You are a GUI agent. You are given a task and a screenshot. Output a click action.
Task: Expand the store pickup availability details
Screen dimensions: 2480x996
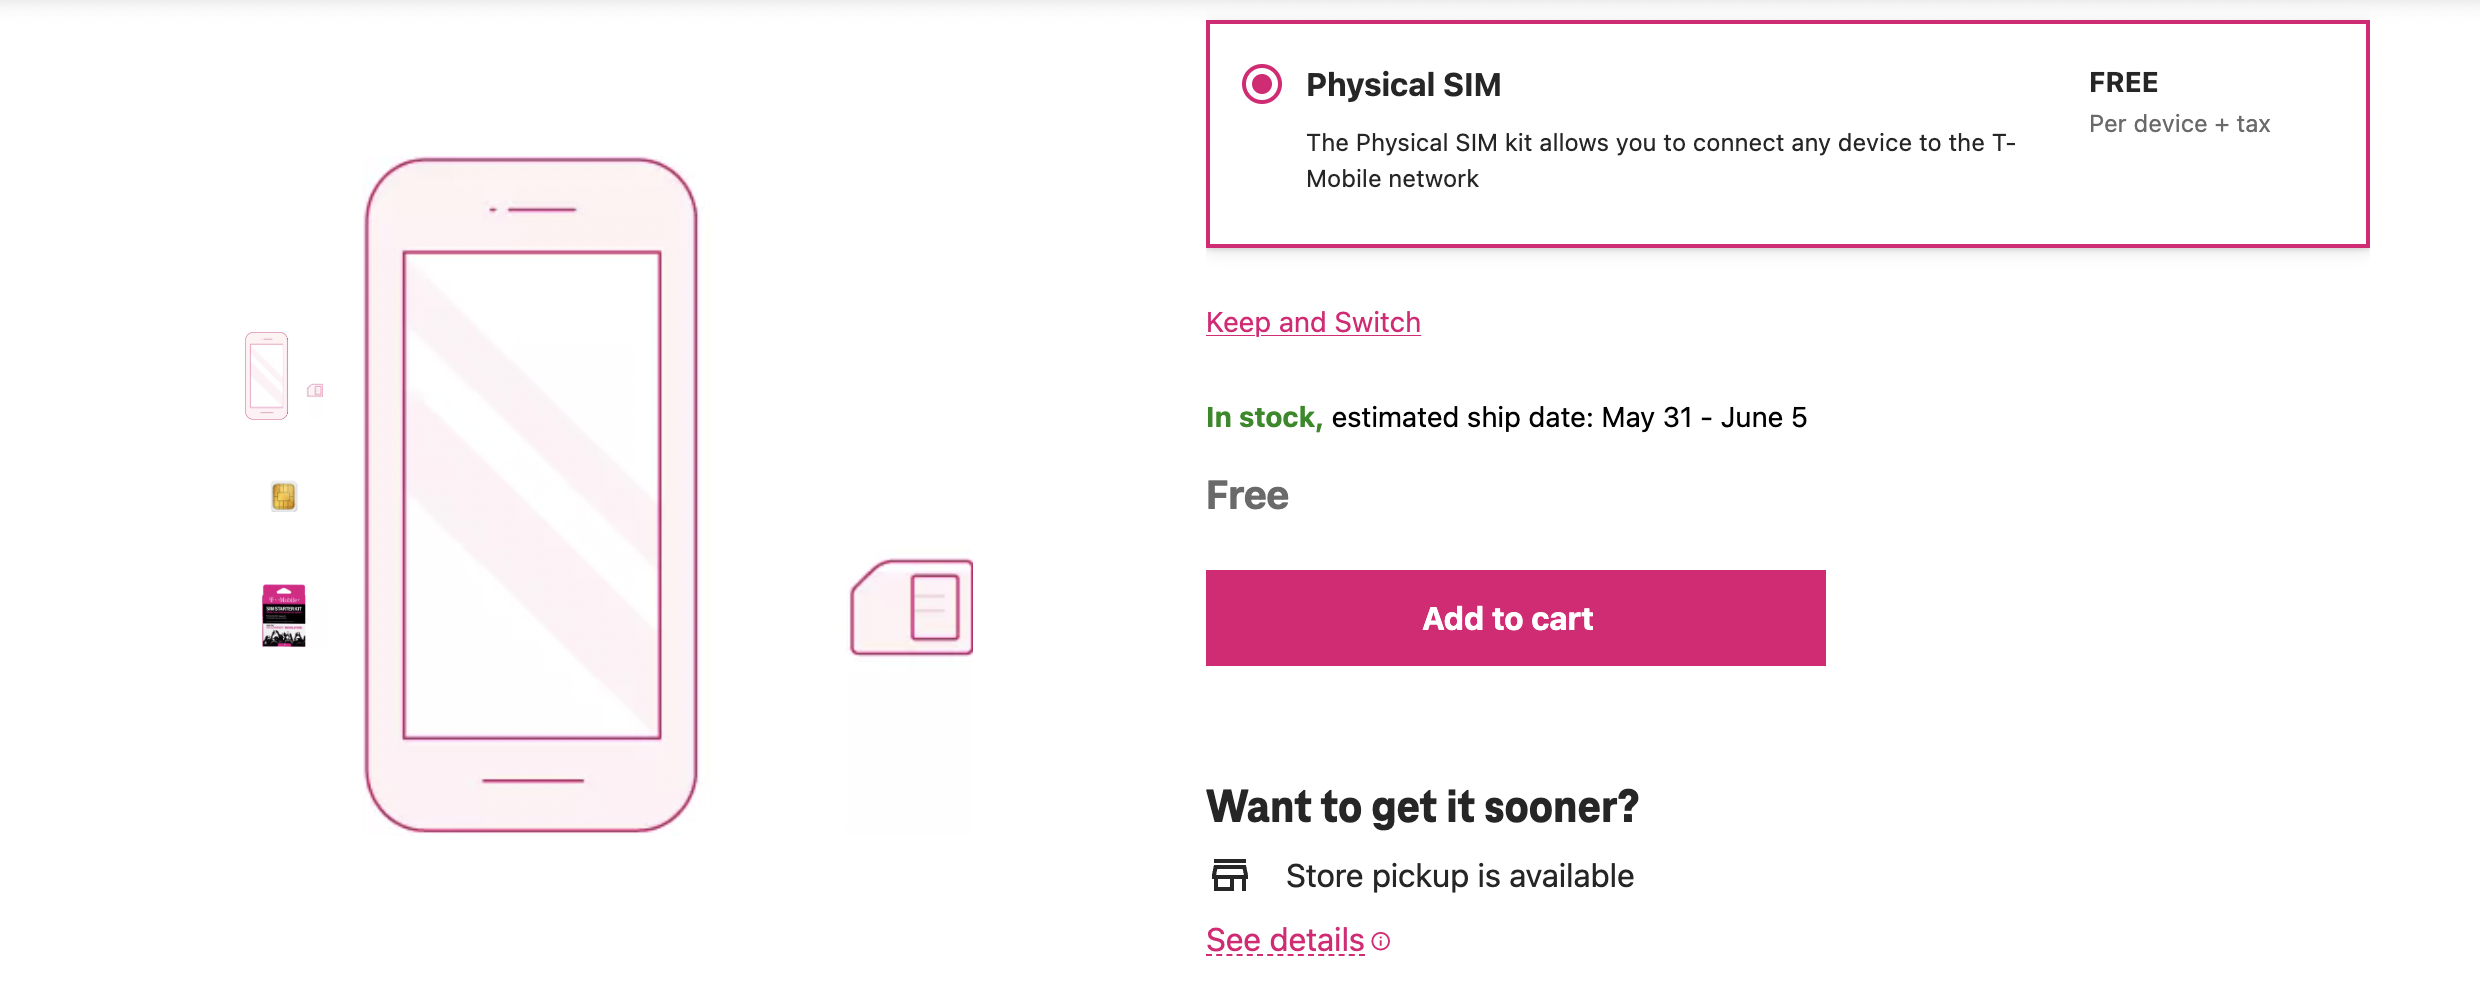[x=1285, y=938]
